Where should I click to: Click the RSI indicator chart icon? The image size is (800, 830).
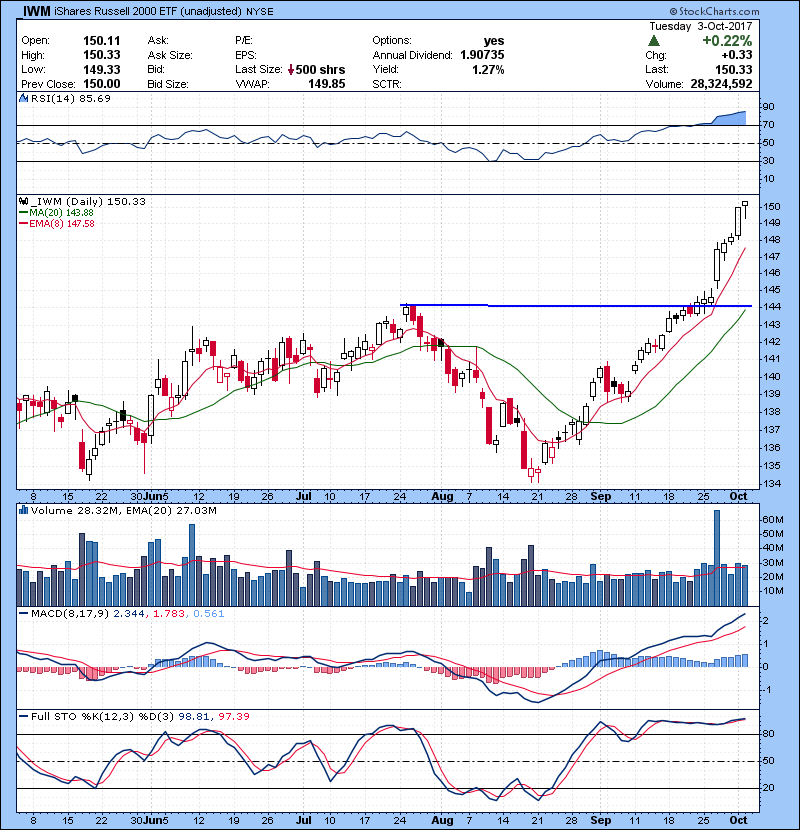[x=23, y=98]
